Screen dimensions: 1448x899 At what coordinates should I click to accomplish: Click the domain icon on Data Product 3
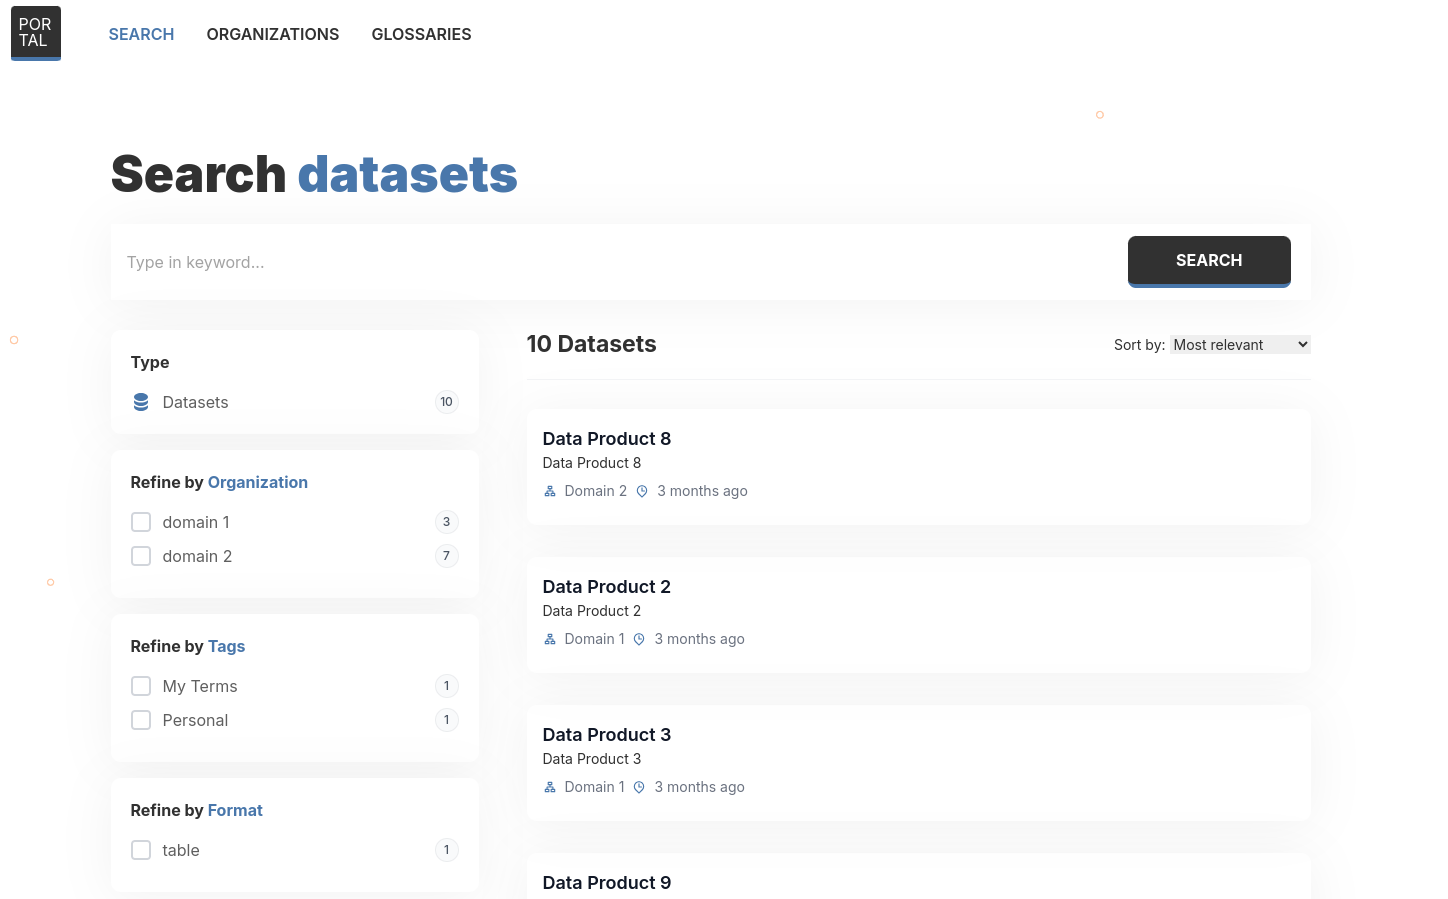coord(549,787)
